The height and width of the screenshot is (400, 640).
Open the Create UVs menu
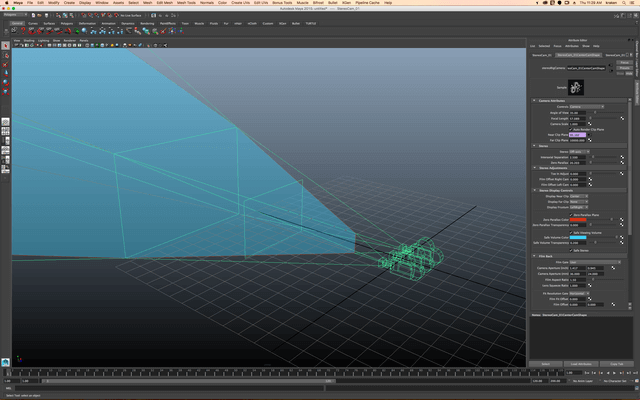click(240, 2)
